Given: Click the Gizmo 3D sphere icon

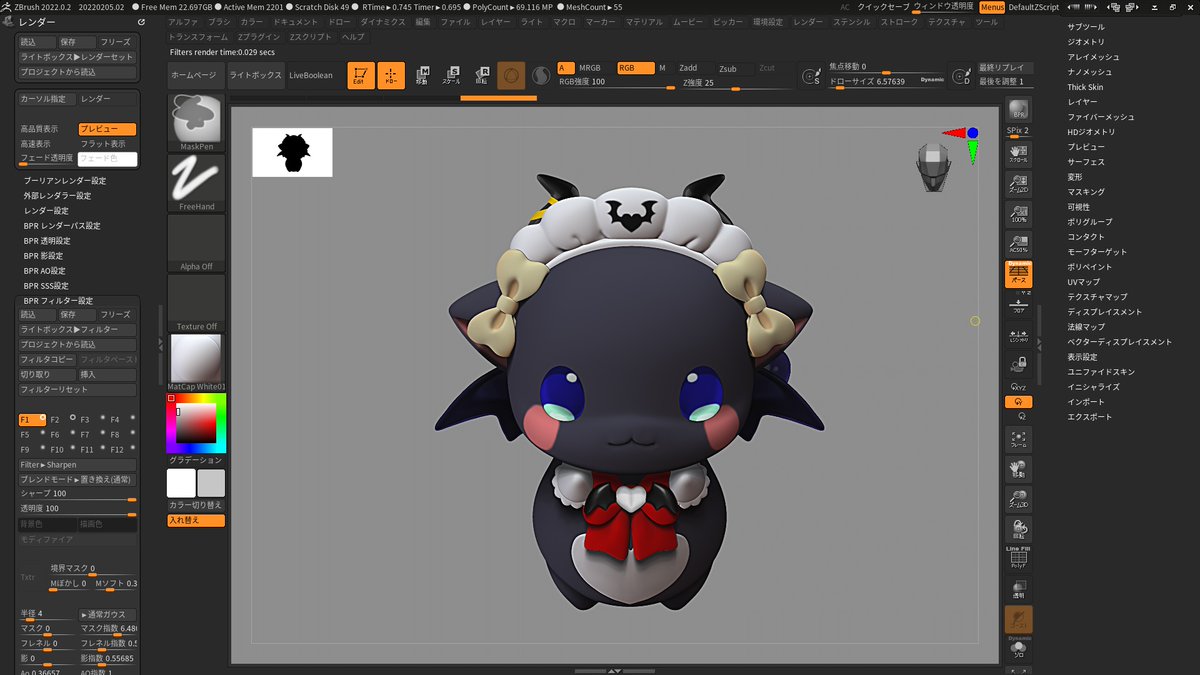Looking at the screenshot, I should [511, 76].
